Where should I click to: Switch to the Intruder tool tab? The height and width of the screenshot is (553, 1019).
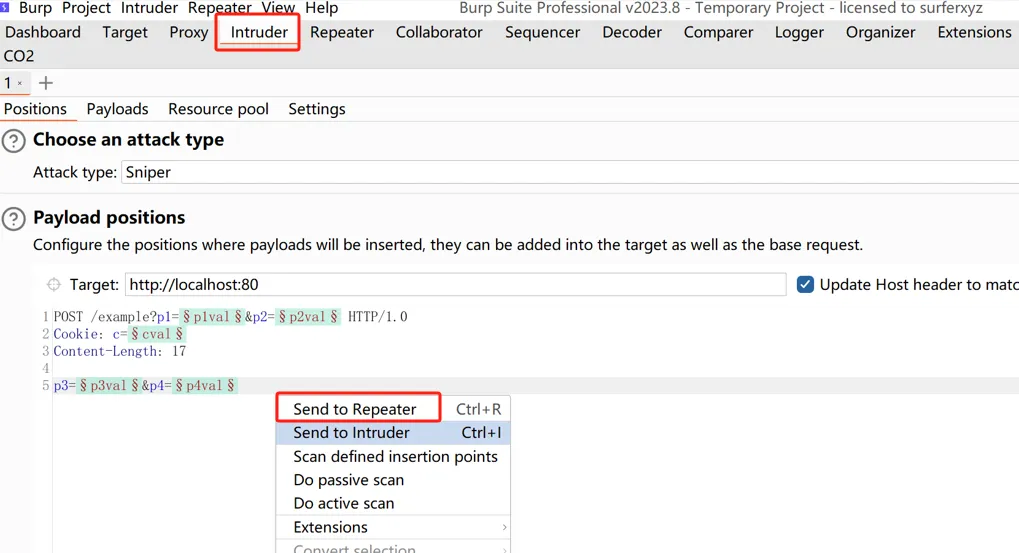259,32
